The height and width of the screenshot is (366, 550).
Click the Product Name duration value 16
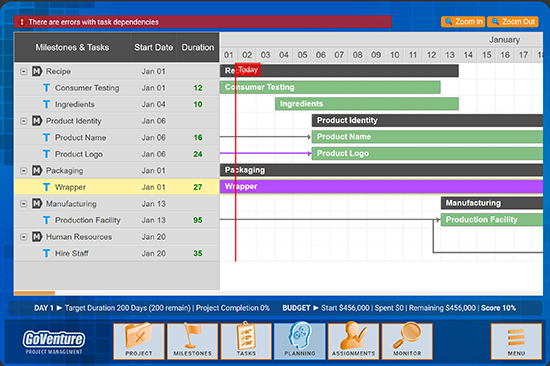[x=198, y=138]
